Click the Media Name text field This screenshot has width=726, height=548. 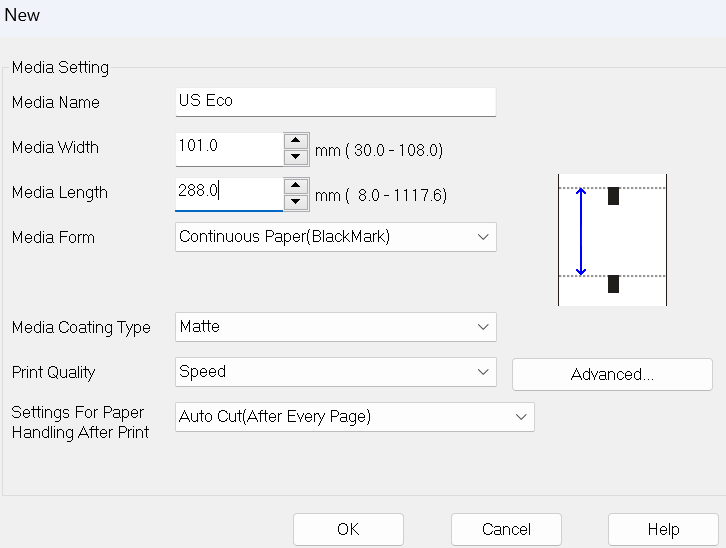click(335, 101)
